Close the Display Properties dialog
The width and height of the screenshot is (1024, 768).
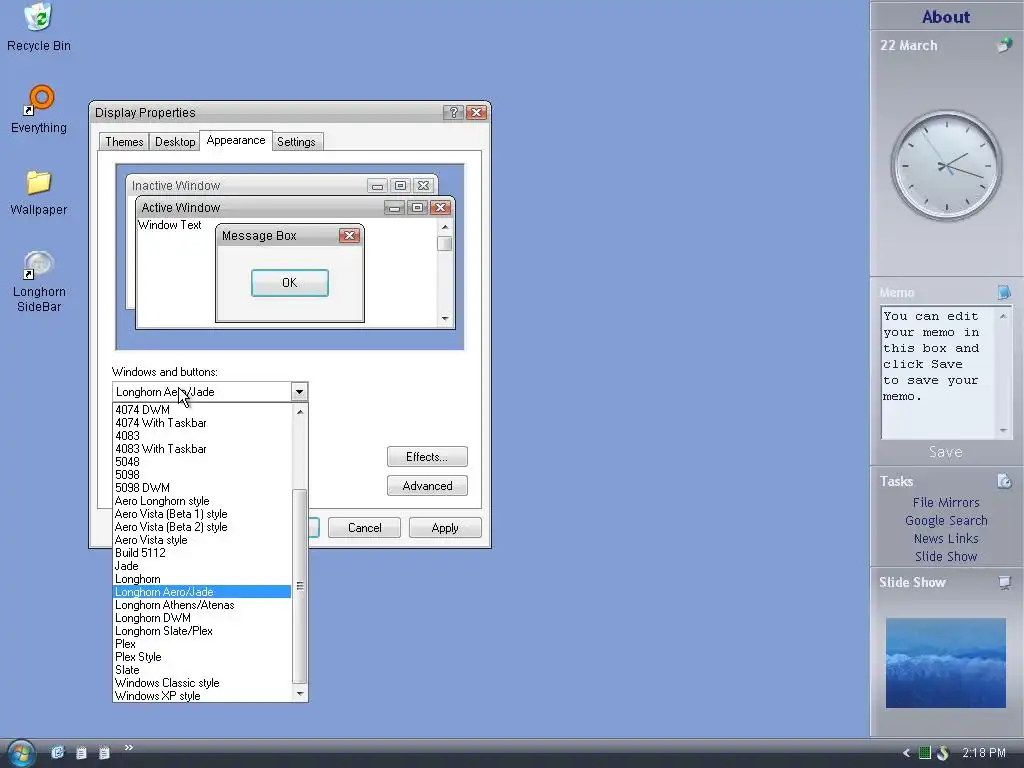coord(477,112)
